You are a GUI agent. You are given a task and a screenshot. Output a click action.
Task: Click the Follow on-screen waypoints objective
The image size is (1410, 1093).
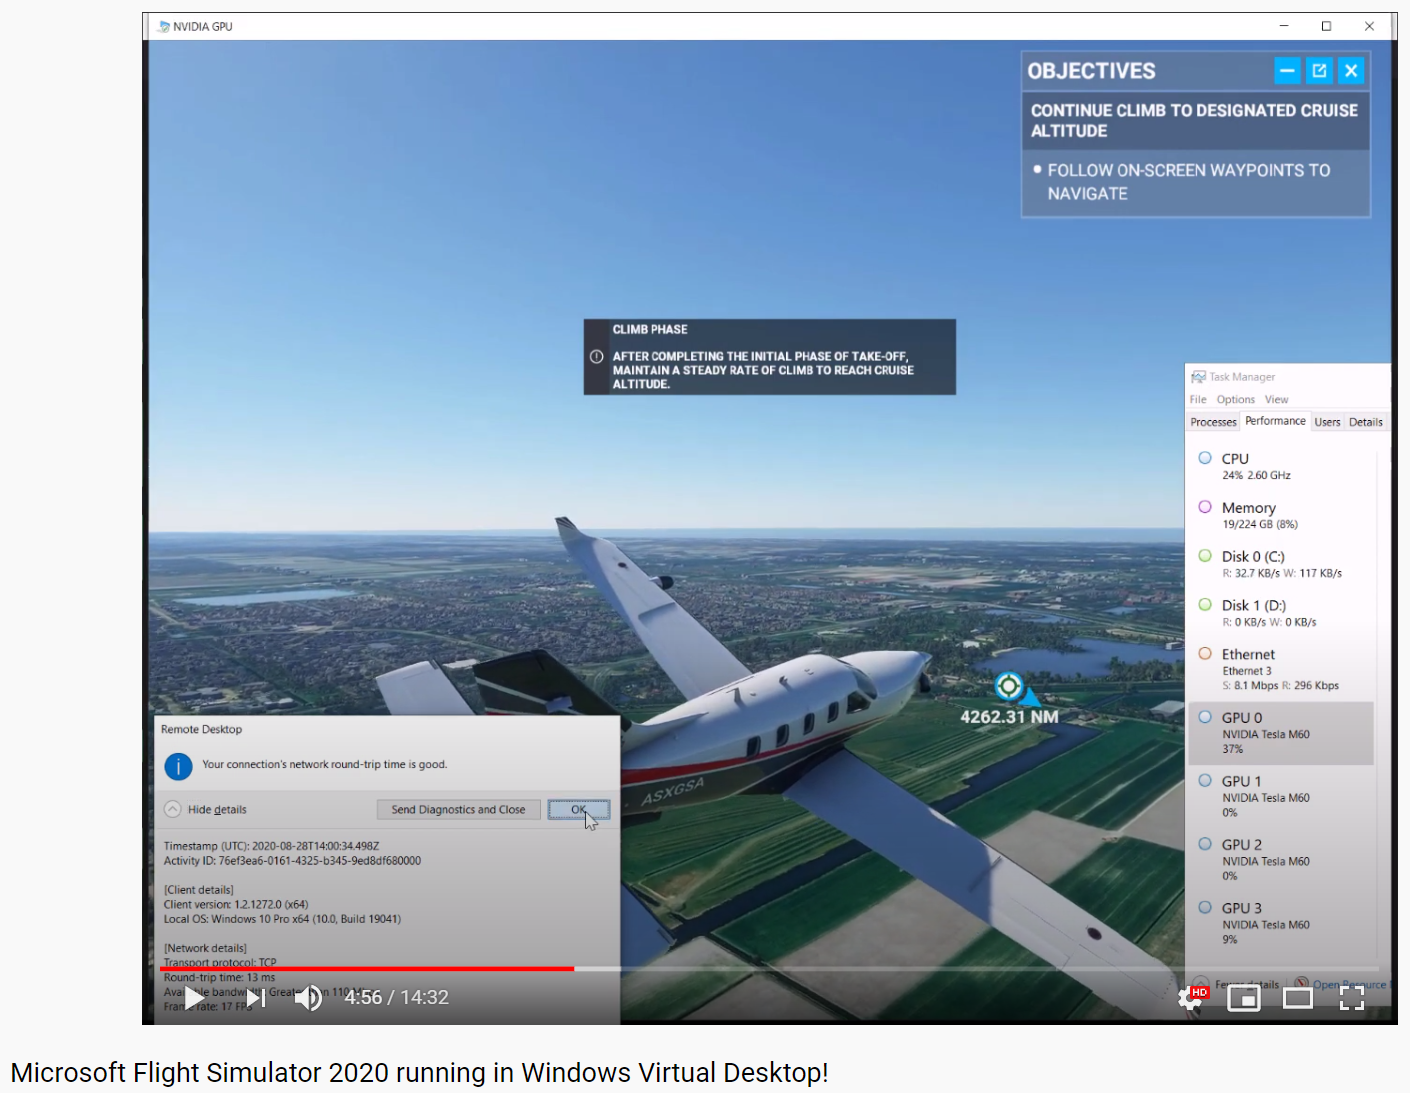click(1188, 182)
